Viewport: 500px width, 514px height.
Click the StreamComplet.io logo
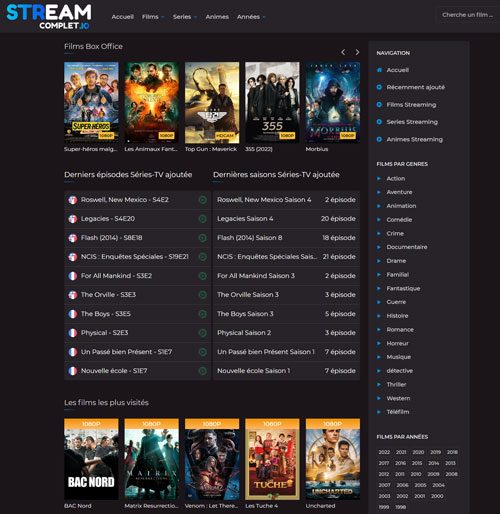(49, 17)
